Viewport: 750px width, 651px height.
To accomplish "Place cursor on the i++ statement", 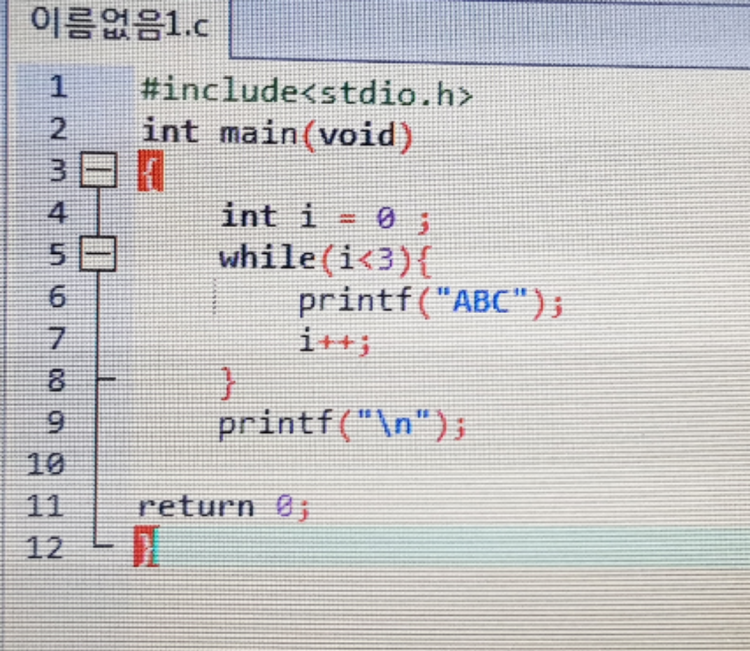I will (x=333, y=342).
